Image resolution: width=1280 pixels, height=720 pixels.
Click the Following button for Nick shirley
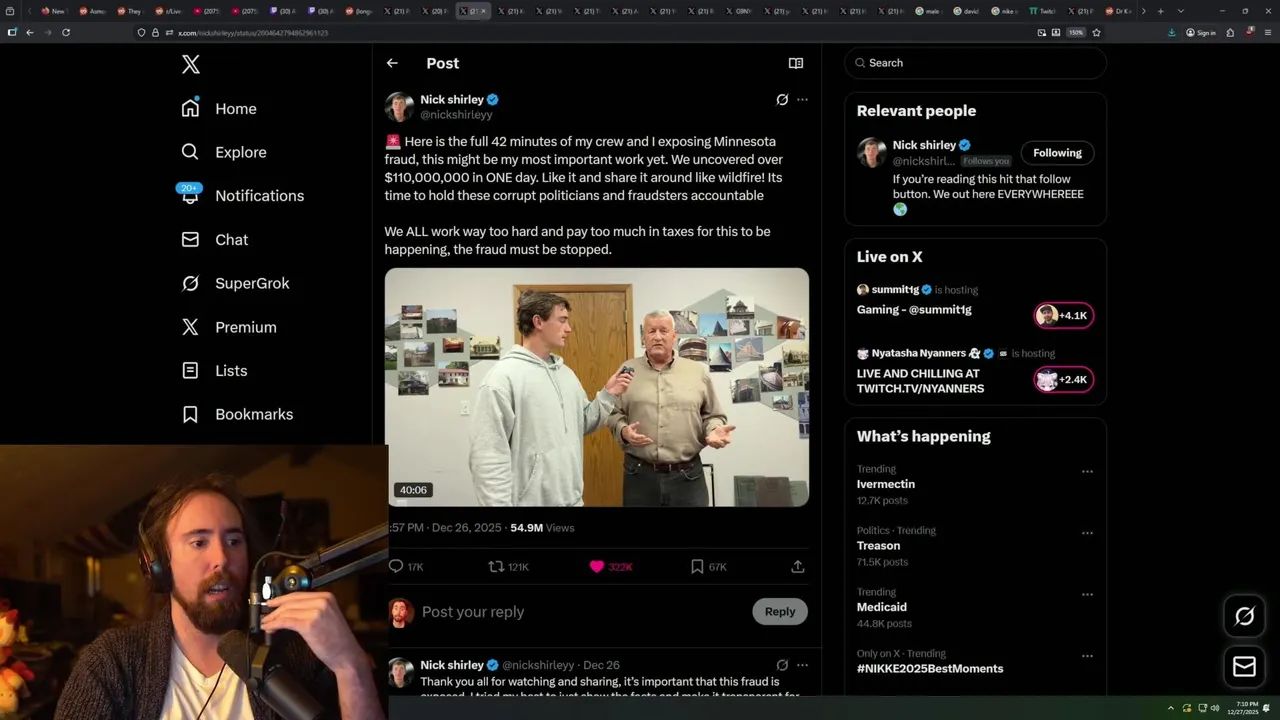pyautogui.click(x=1057, y=153)
